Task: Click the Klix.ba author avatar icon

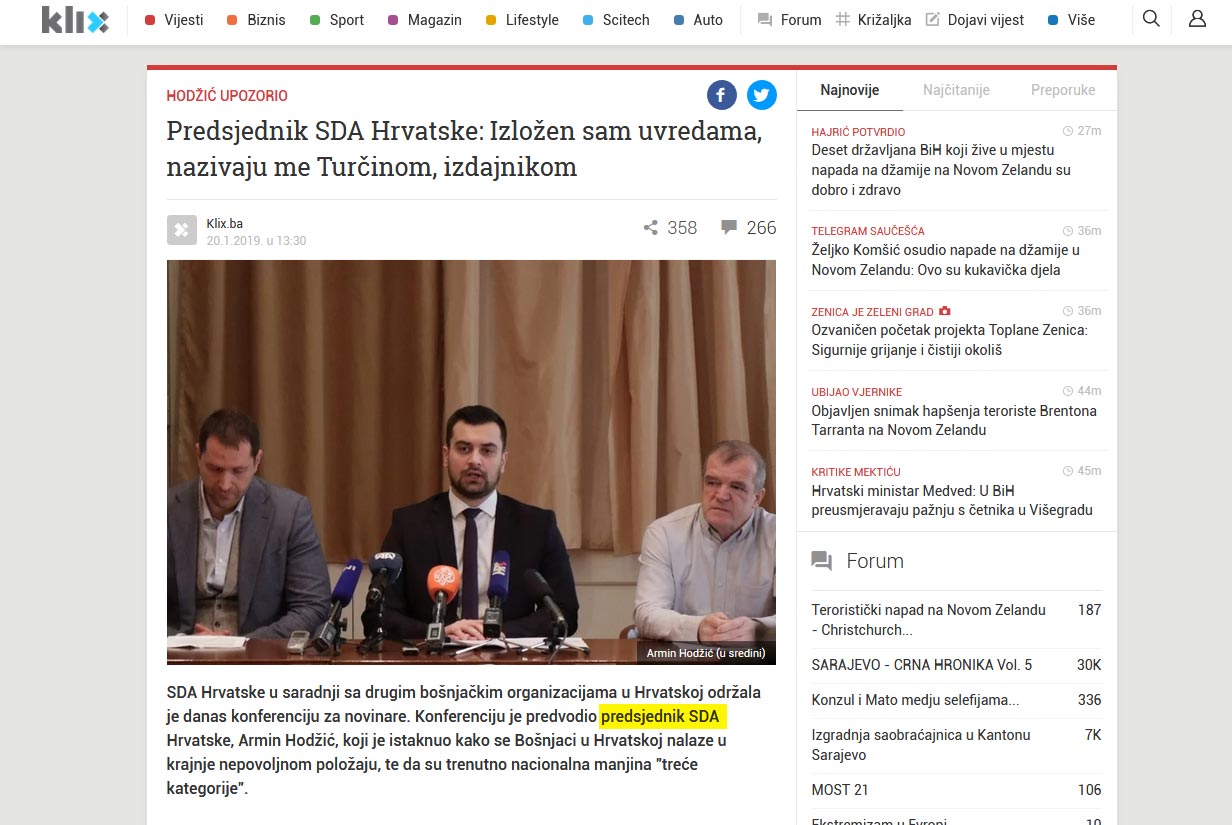Action: 182,230
